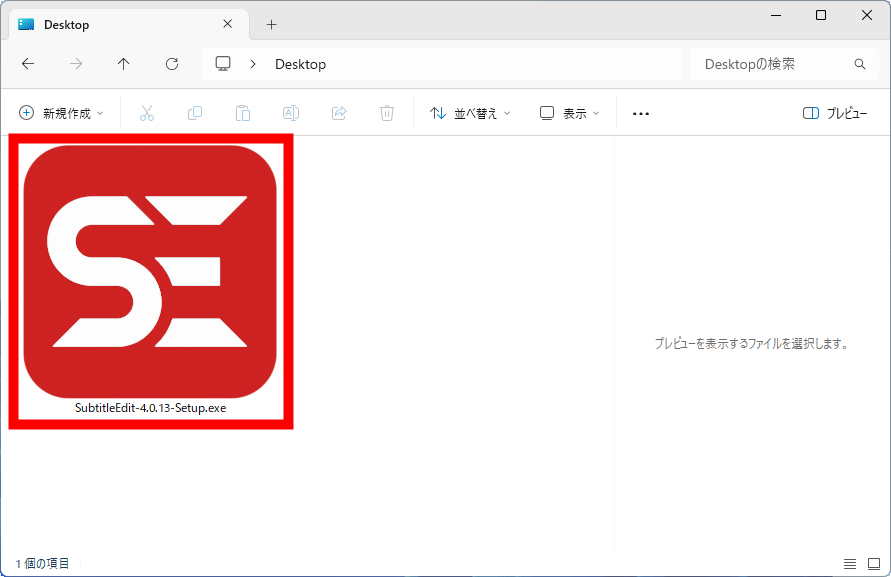Add a new tab with plus button
This screenshot has height=577, width=891.
coord(272,24)
